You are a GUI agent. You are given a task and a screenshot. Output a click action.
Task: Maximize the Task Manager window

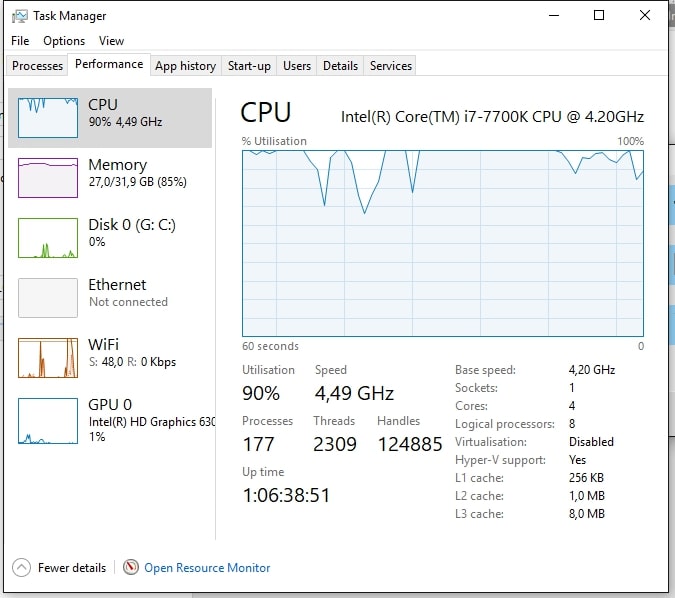pyautogui.click(x=599, y=15)
